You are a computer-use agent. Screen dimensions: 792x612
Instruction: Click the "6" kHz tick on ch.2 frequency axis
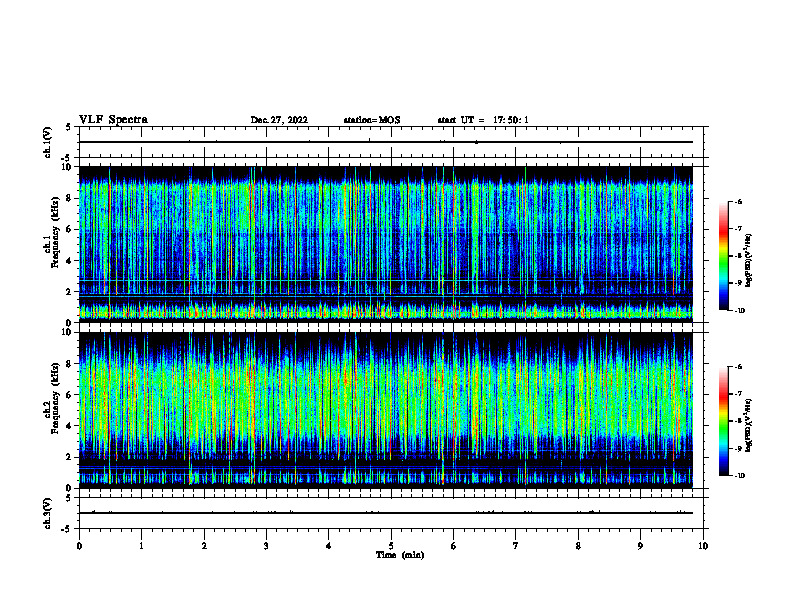(x=69, y=395)
